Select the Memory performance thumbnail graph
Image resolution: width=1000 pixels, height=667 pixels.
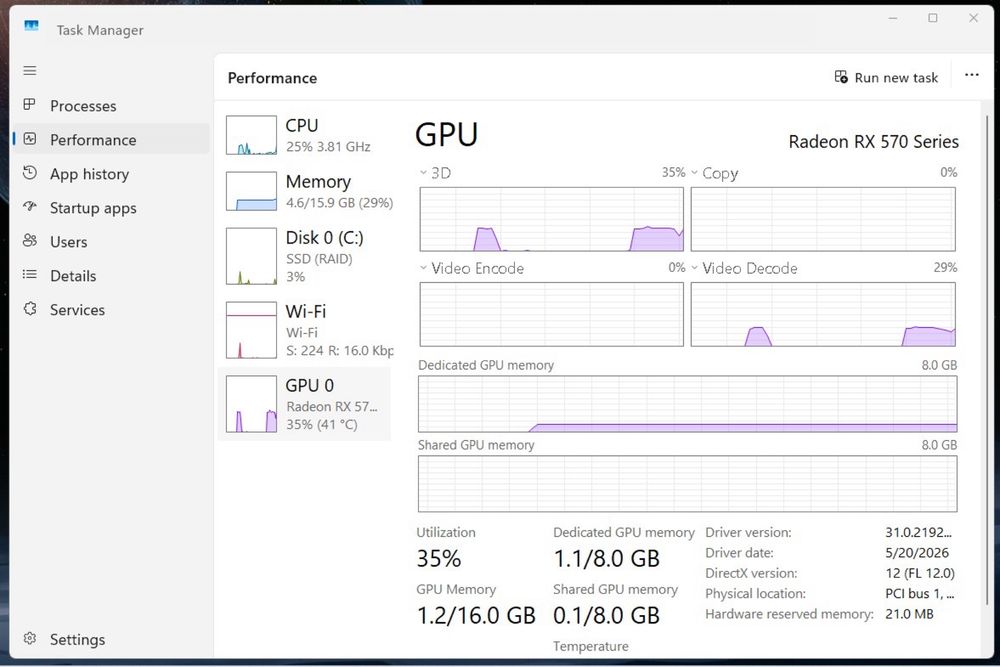point(251,191)
